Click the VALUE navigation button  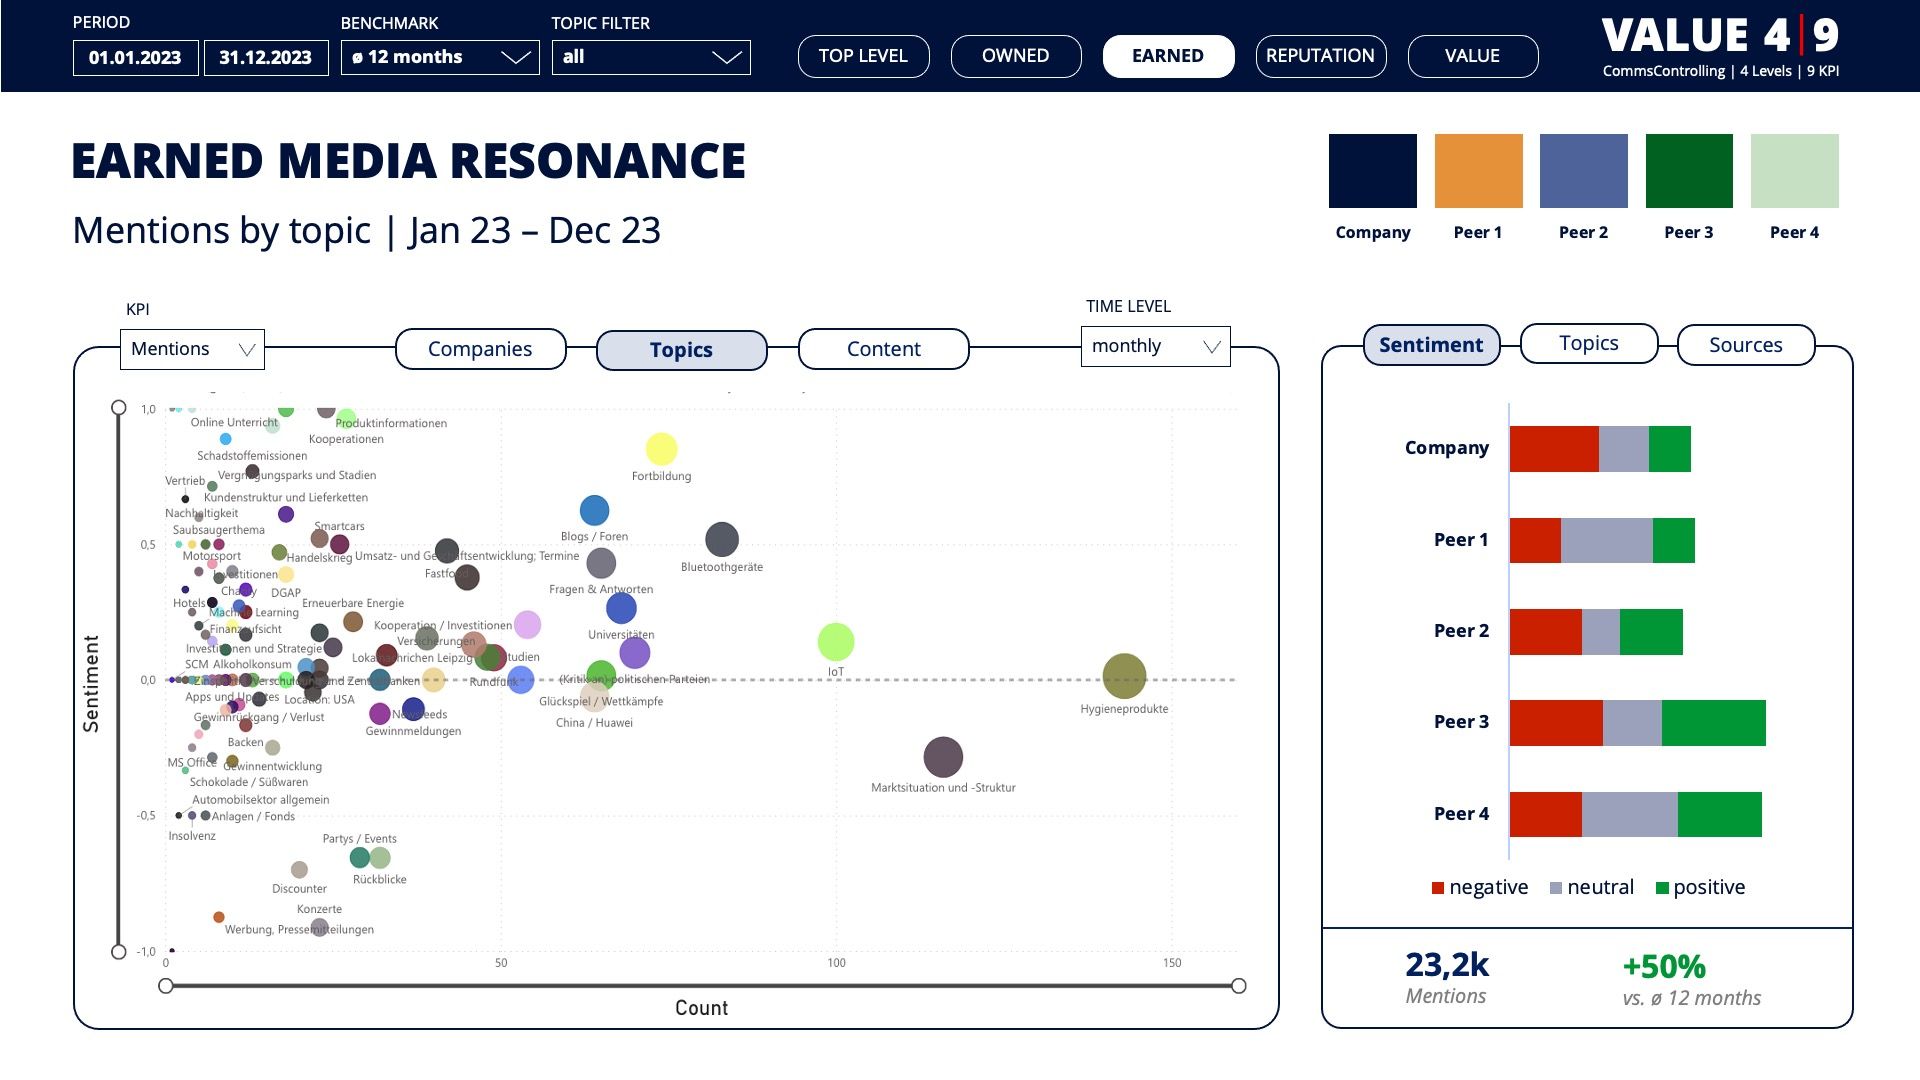(1472, 56)
